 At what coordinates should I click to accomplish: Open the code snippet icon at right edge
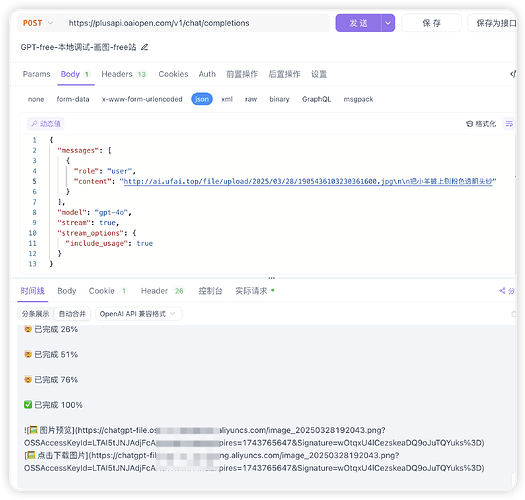(x=513, y=74)
